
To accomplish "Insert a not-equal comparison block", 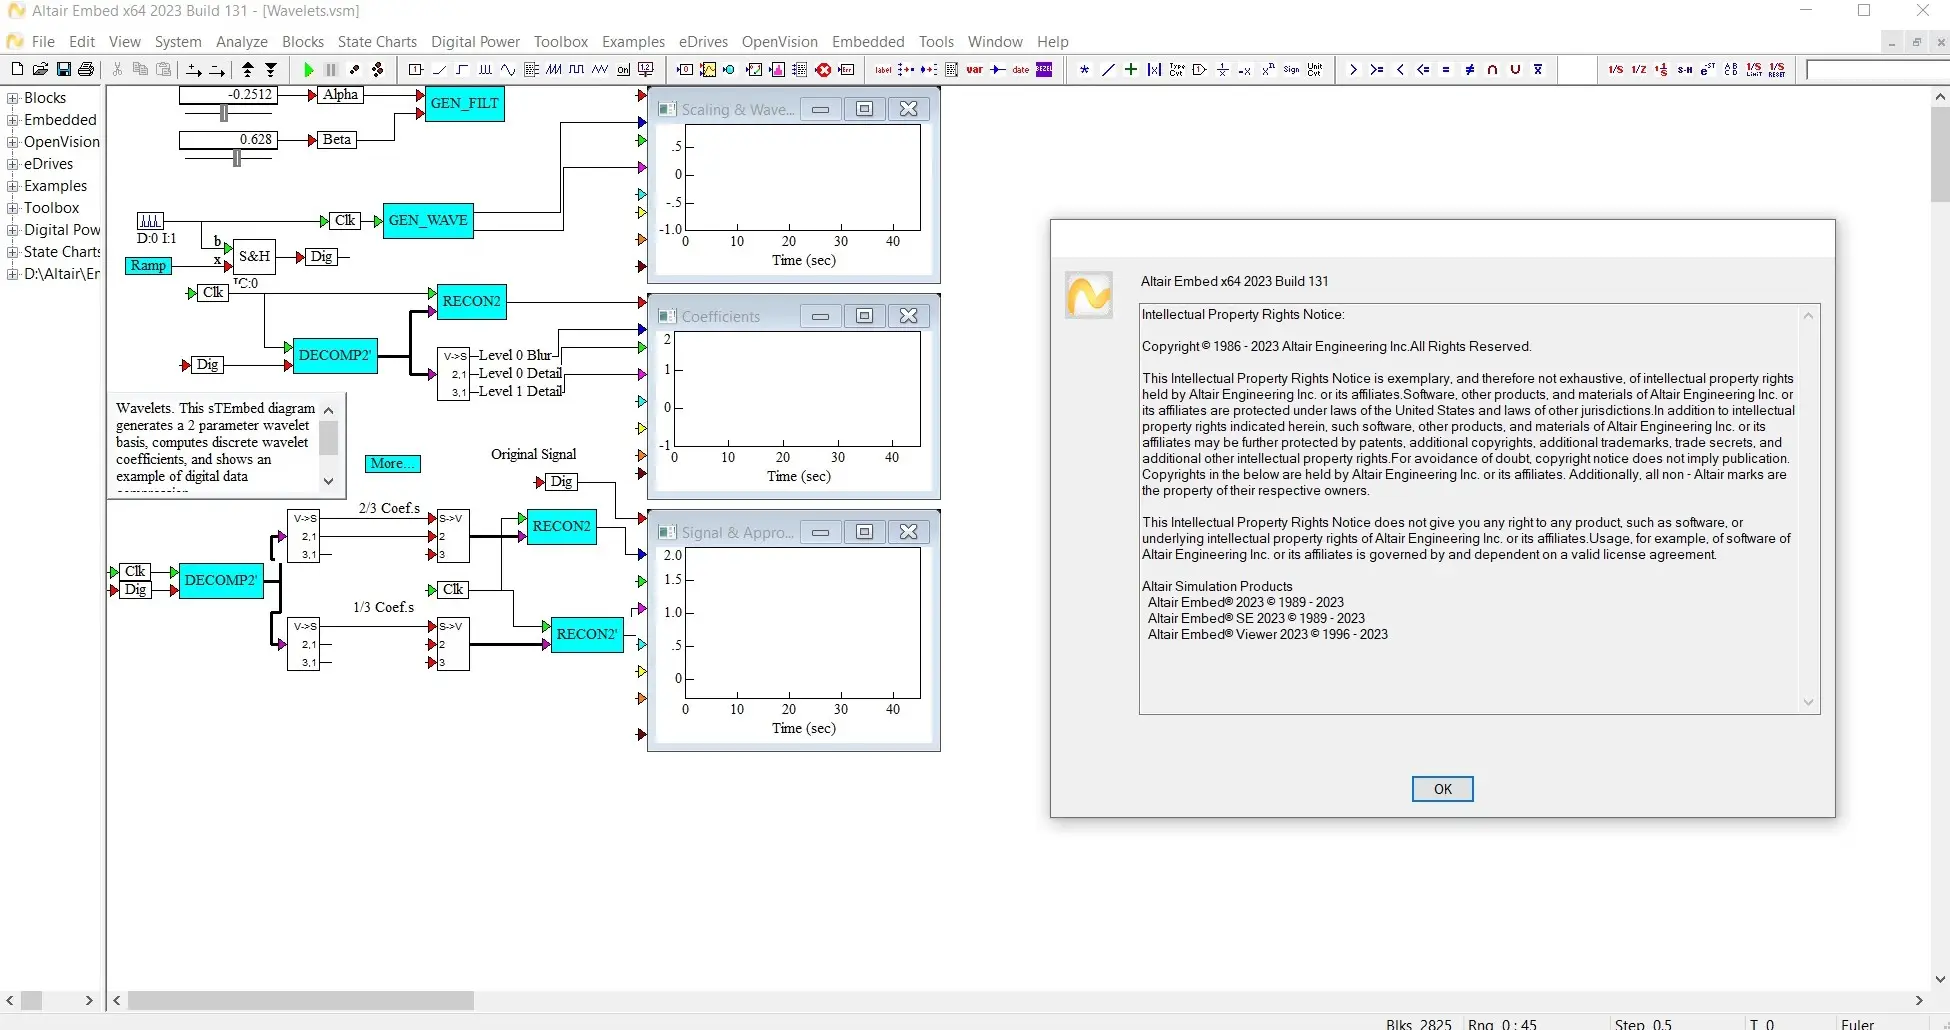I will (1469, 69).
